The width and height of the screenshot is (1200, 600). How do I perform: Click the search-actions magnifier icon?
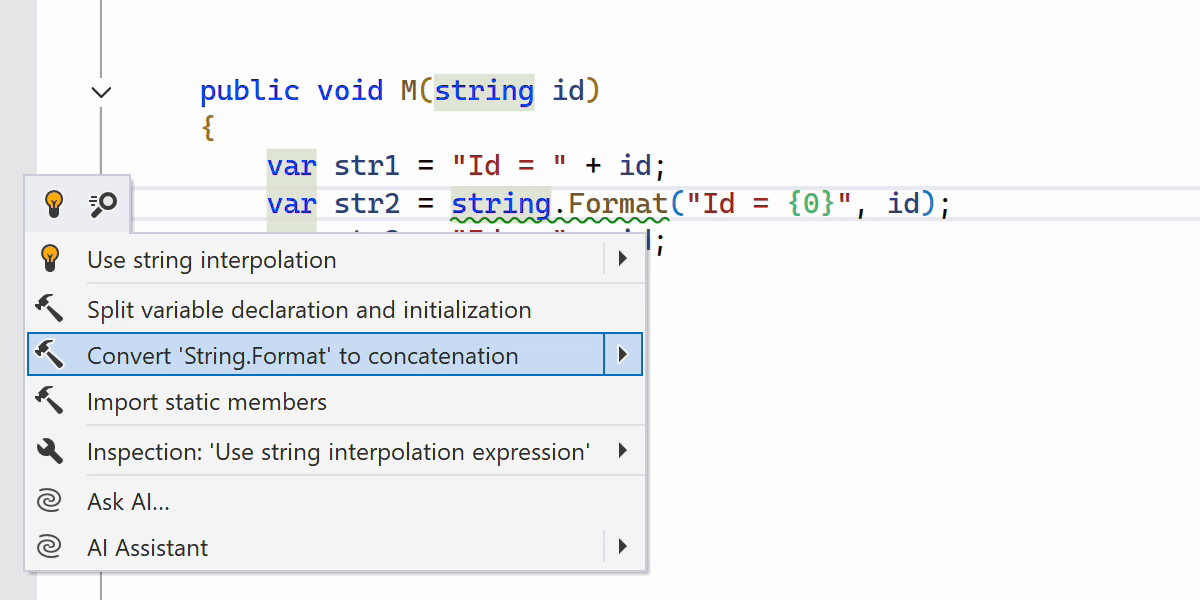pyautogui.click(x=103, y=204)
